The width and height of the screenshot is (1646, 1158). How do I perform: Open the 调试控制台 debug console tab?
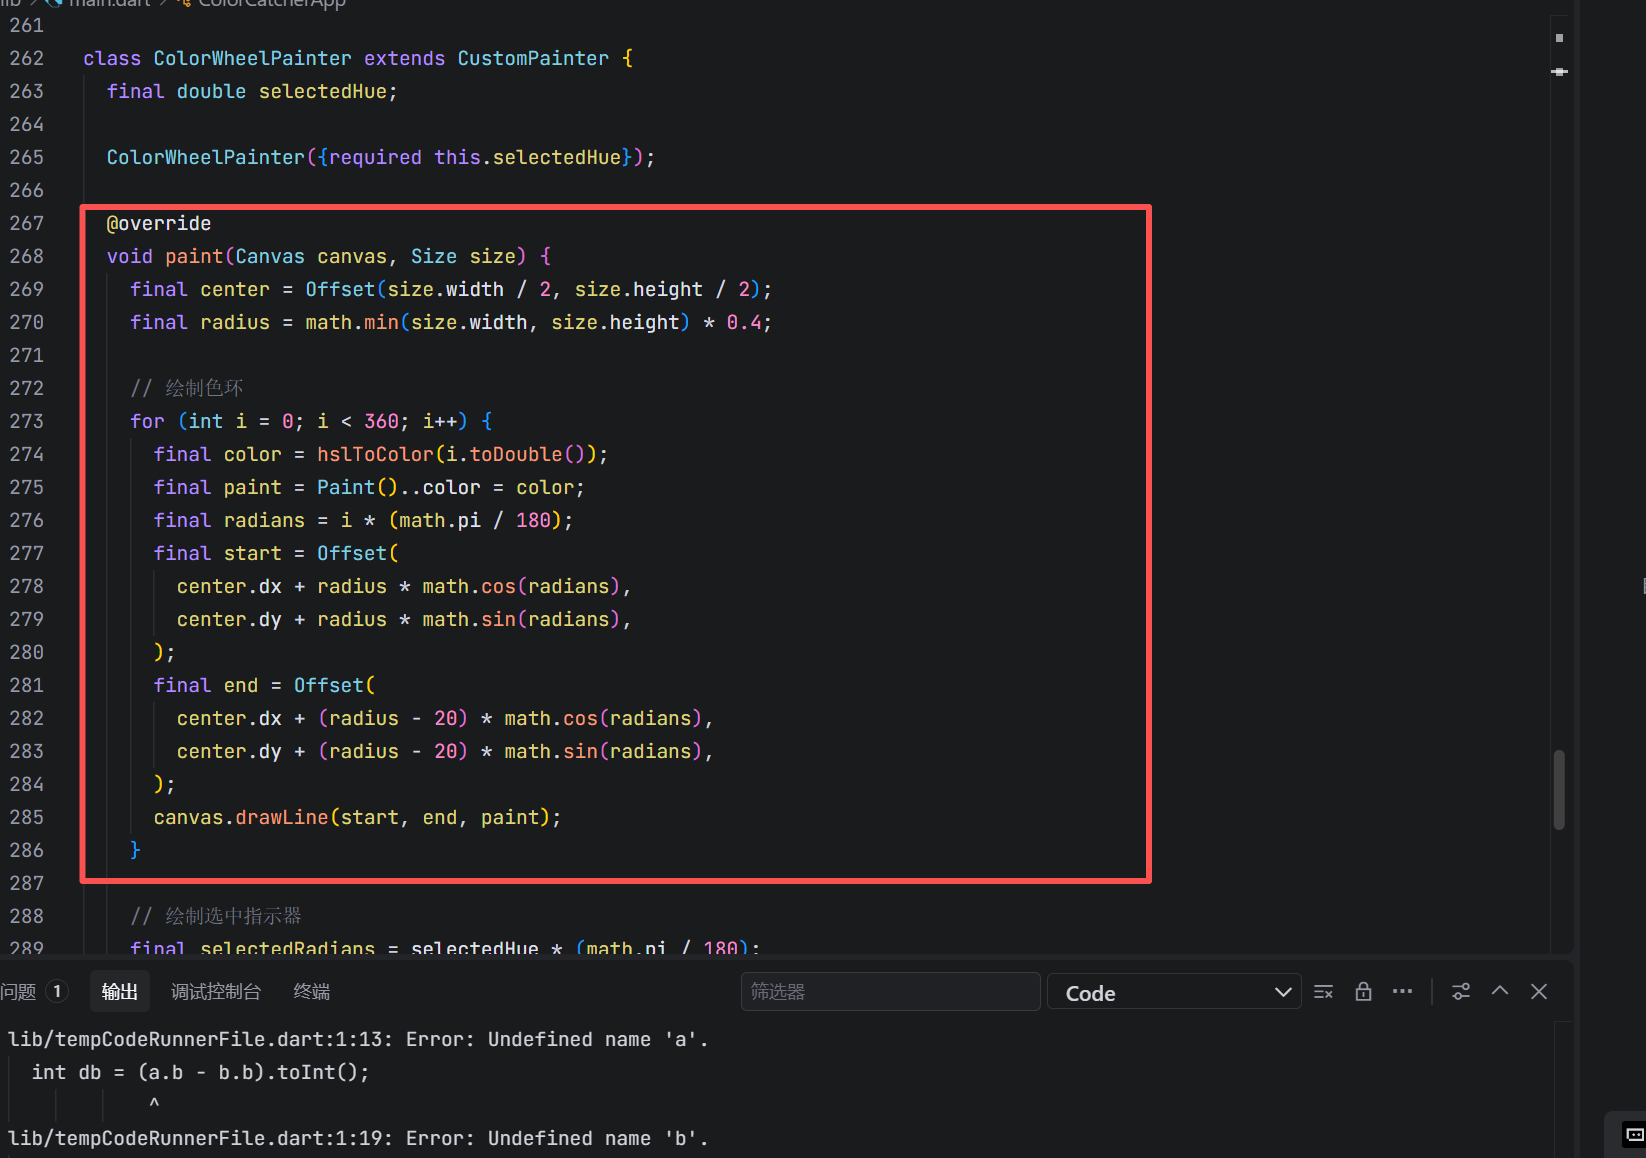tap(216, 992)
